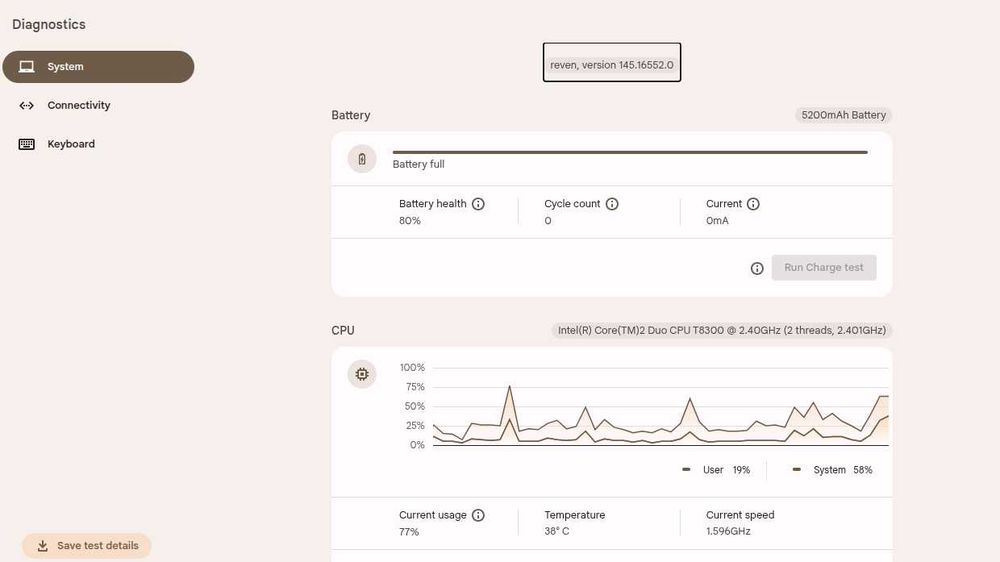Click the Connectivity arrows icon

(x=27, y=106)
